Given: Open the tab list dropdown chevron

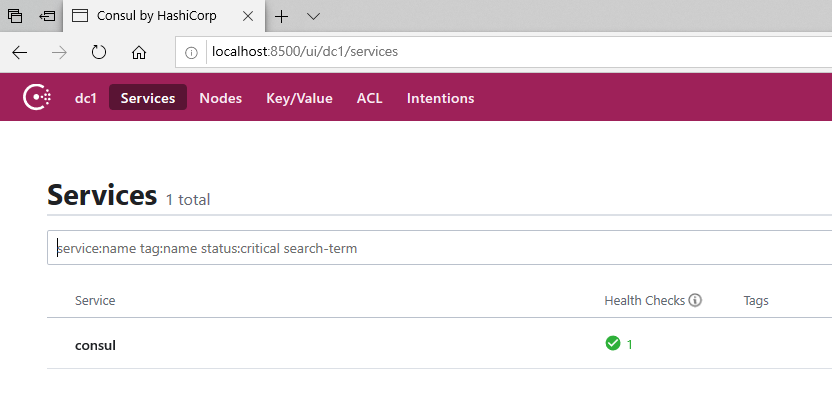Looking at the screenshot, I should [314, 16].
